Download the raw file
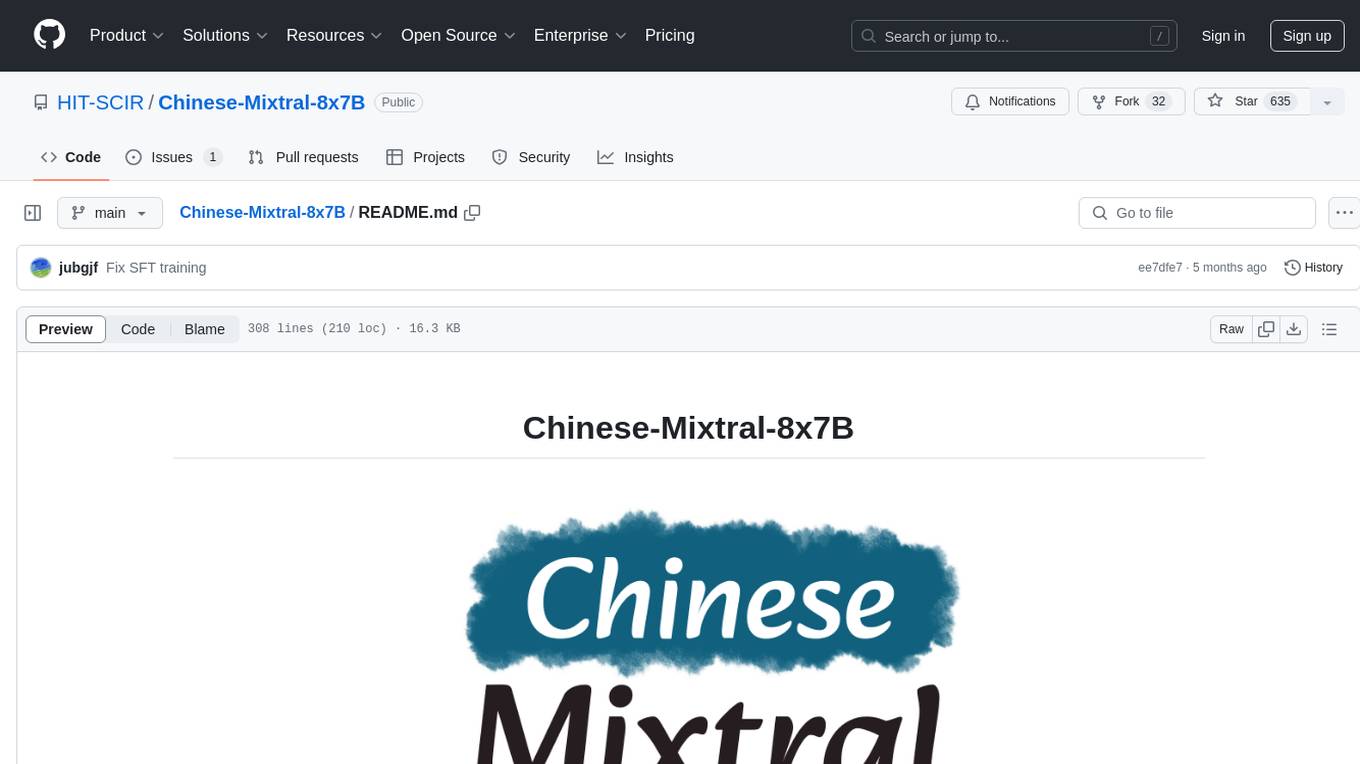 (1293, 329)
